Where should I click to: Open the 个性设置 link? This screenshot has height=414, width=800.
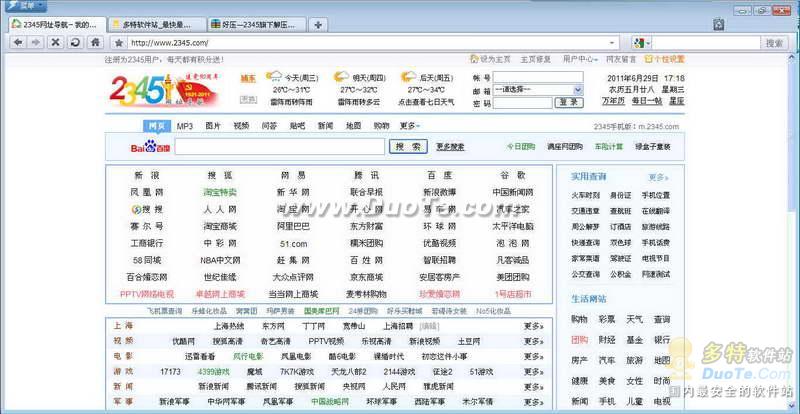pos(664,59)
